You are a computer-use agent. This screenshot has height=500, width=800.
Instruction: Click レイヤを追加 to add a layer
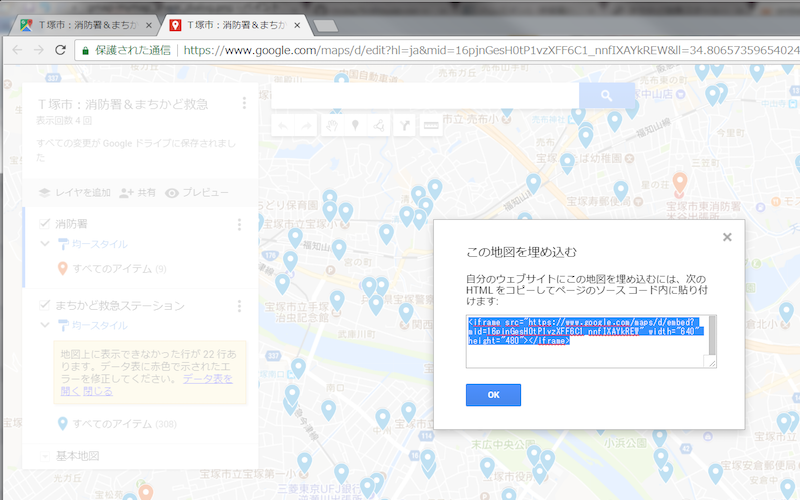(75, 192)
